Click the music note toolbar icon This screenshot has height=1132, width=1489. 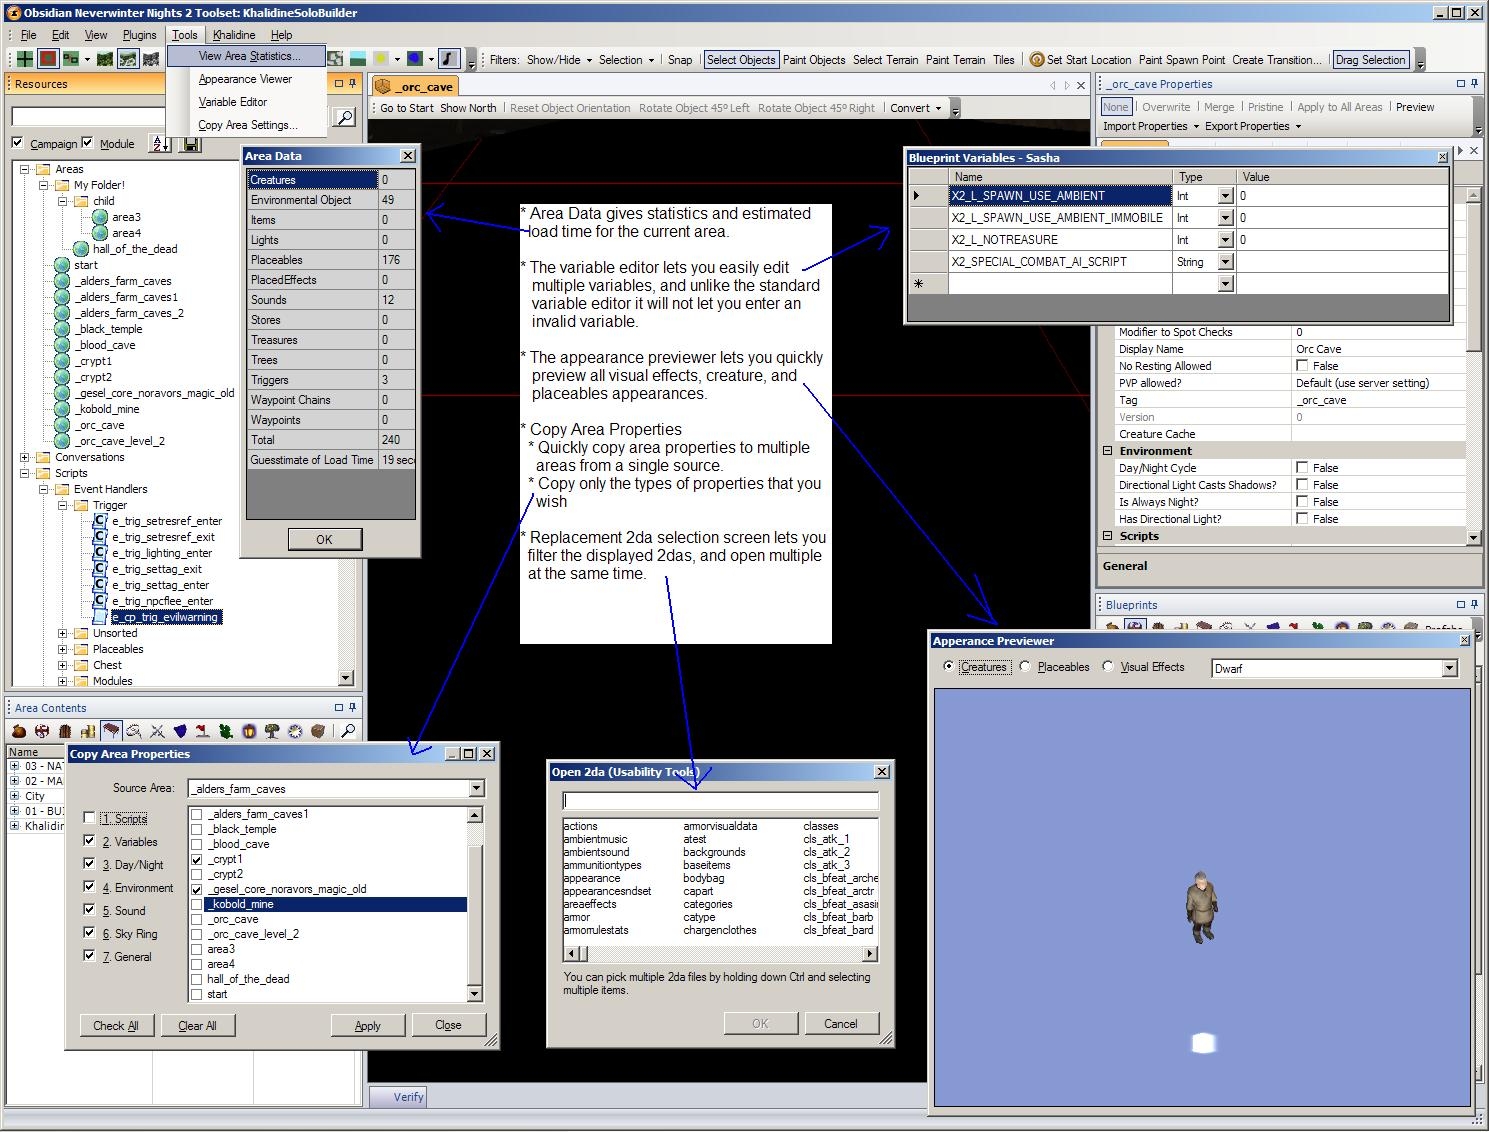pyautogui.click(x=449, y=59)
